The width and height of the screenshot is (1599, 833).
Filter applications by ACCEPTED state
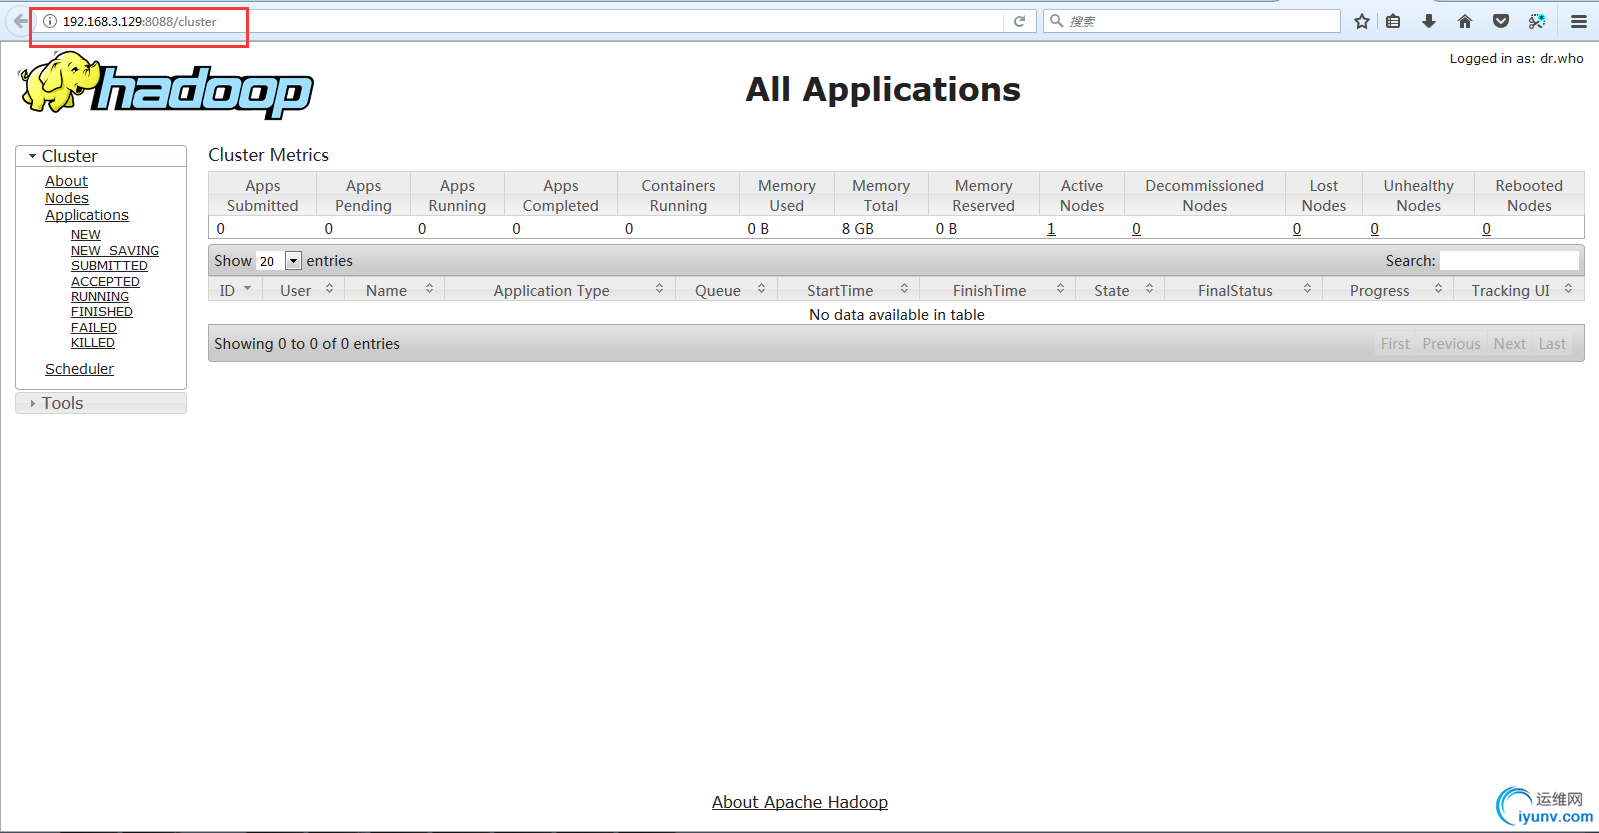point(105,282)
